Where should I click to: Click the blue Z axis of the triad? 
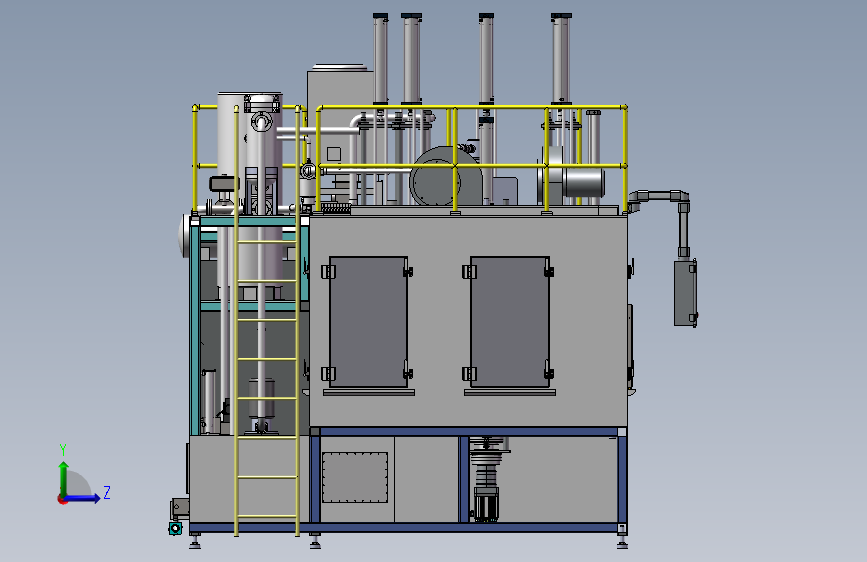coord(83,498)
